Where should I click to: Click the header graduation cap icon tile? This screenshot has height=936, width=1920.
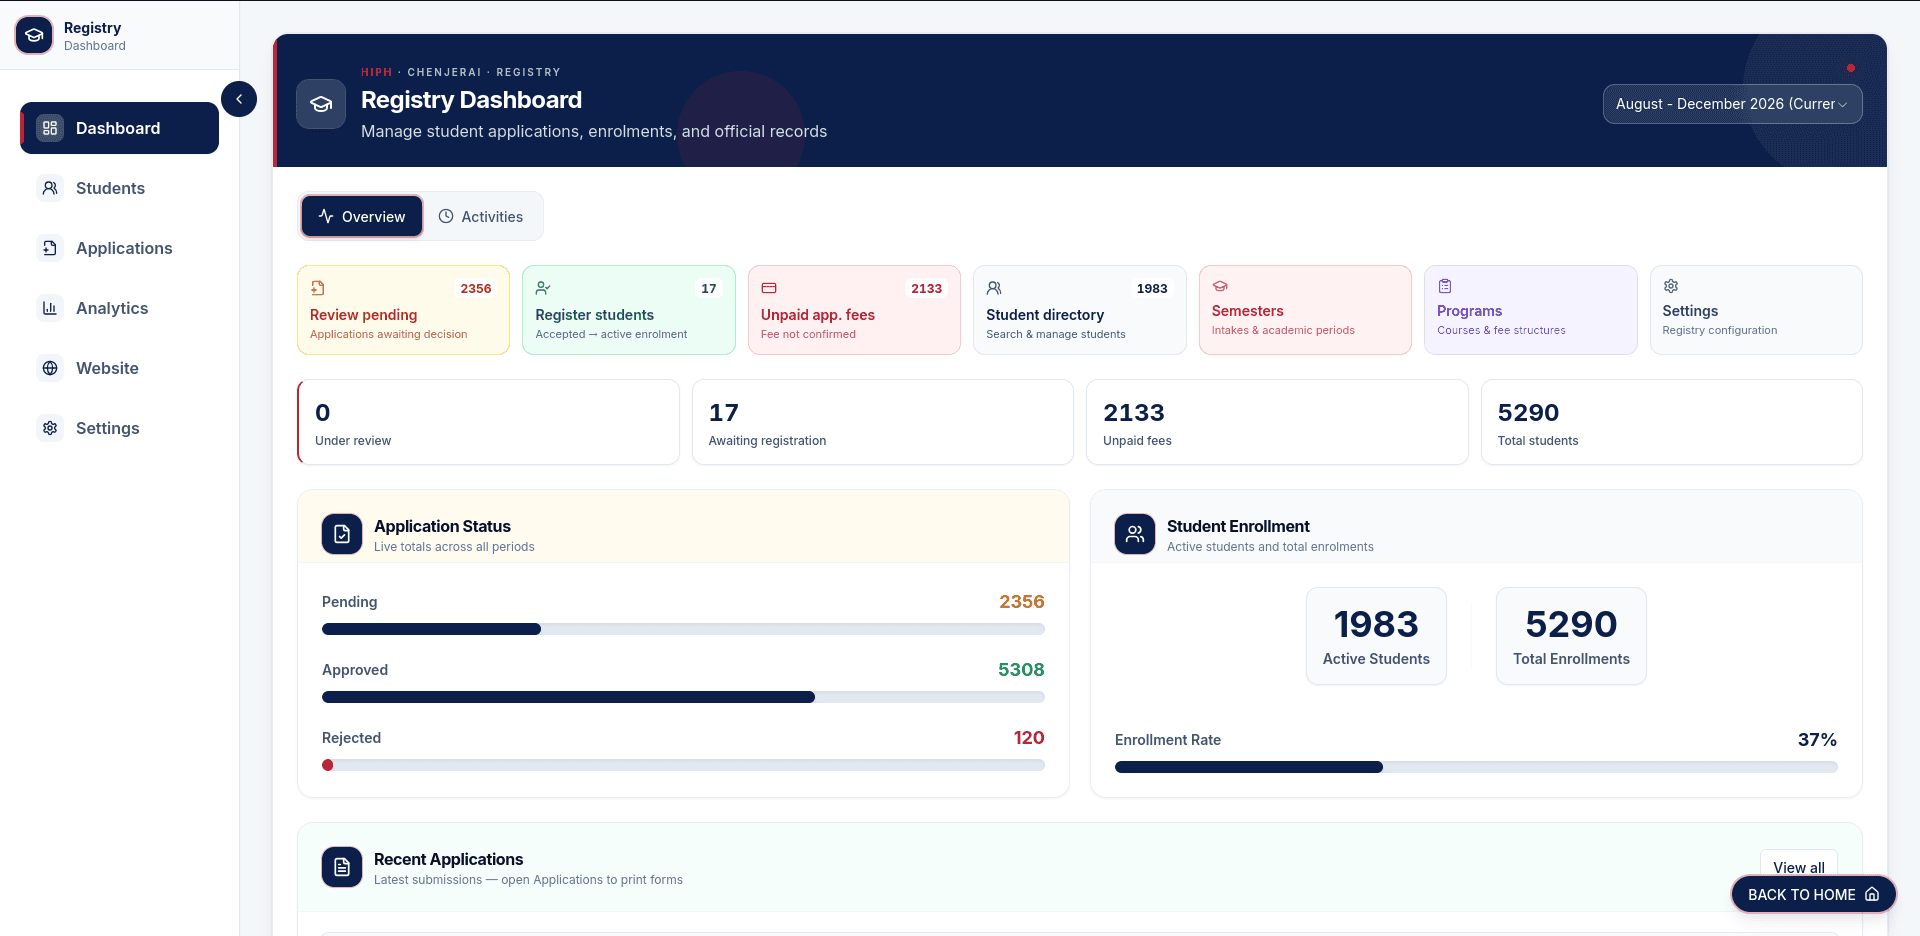point(321,104)
